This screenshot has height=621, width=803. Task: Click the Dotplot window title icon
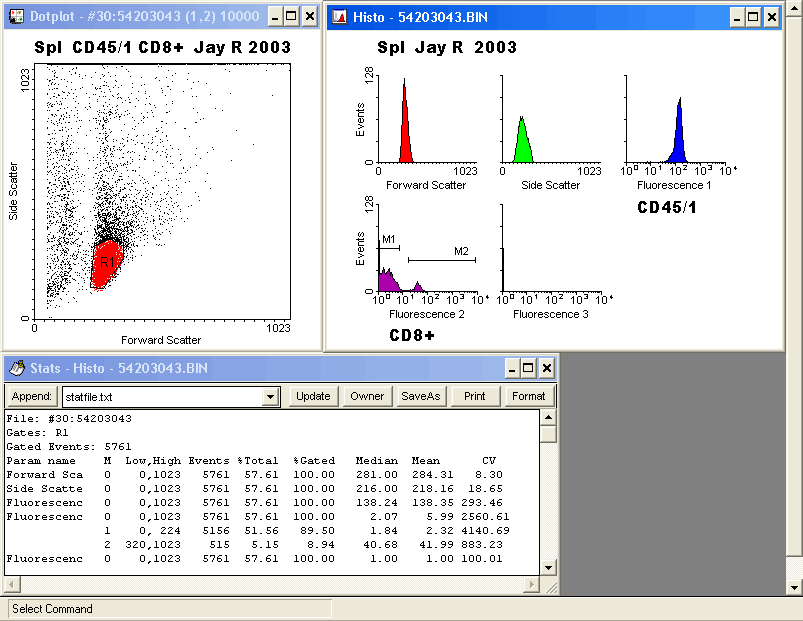(16, 17)
